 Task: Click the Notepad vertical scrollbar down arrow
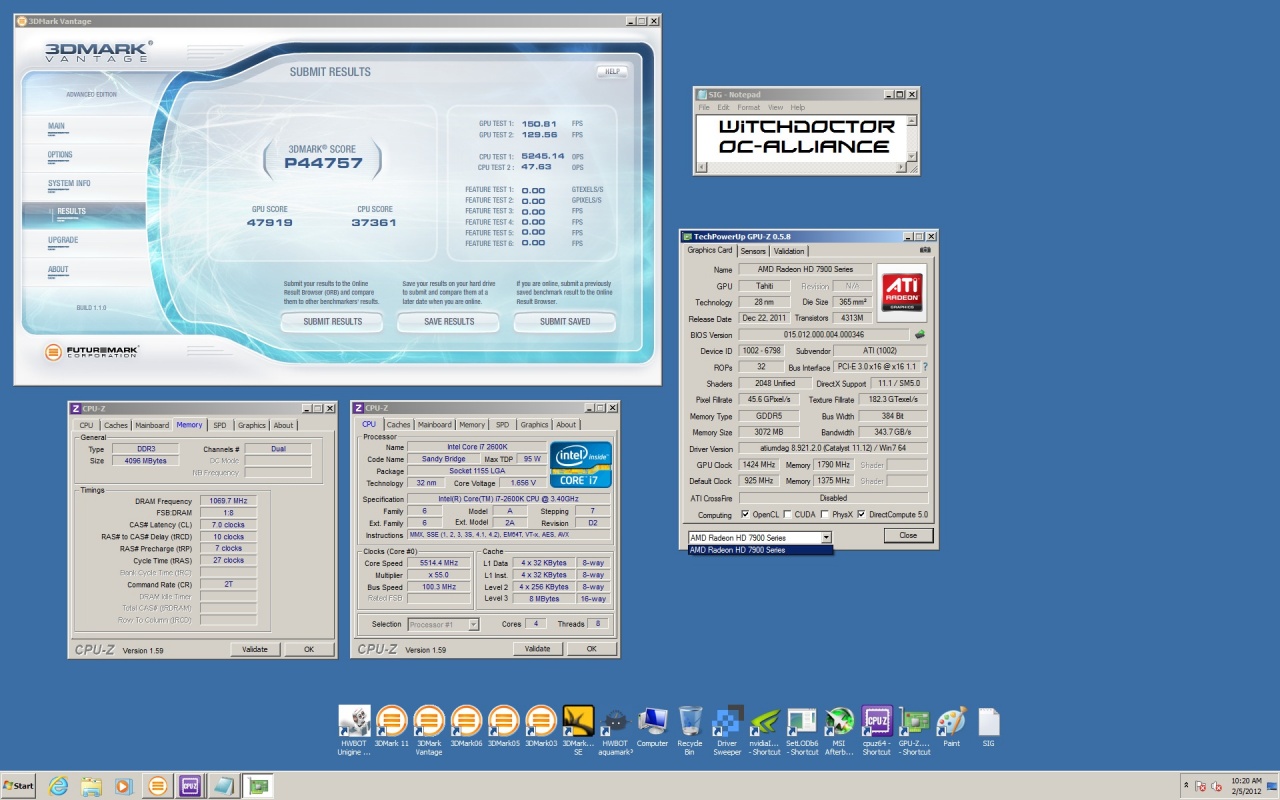click(911, 156)
